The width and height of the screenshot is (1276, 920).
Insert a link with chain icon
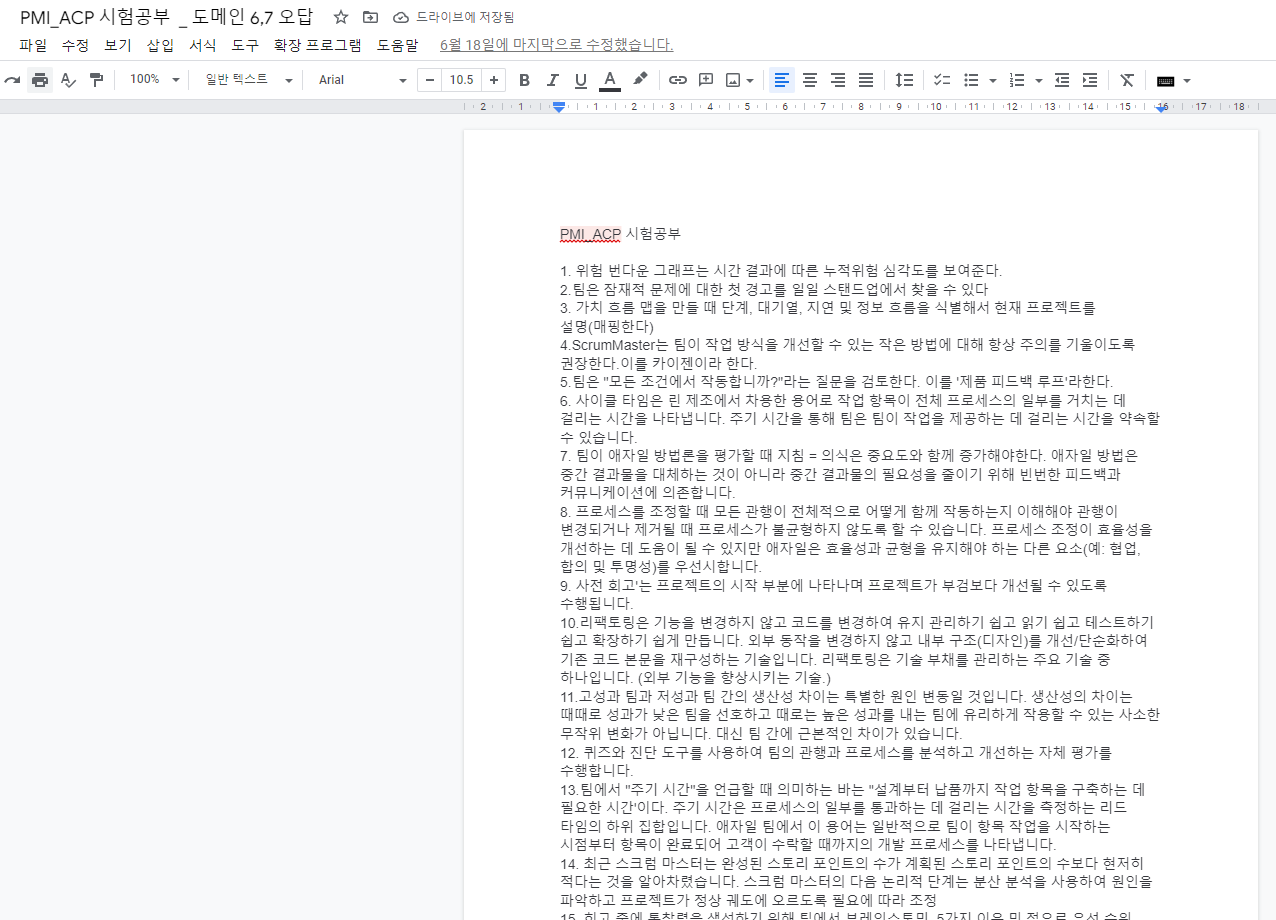(678, 80)
